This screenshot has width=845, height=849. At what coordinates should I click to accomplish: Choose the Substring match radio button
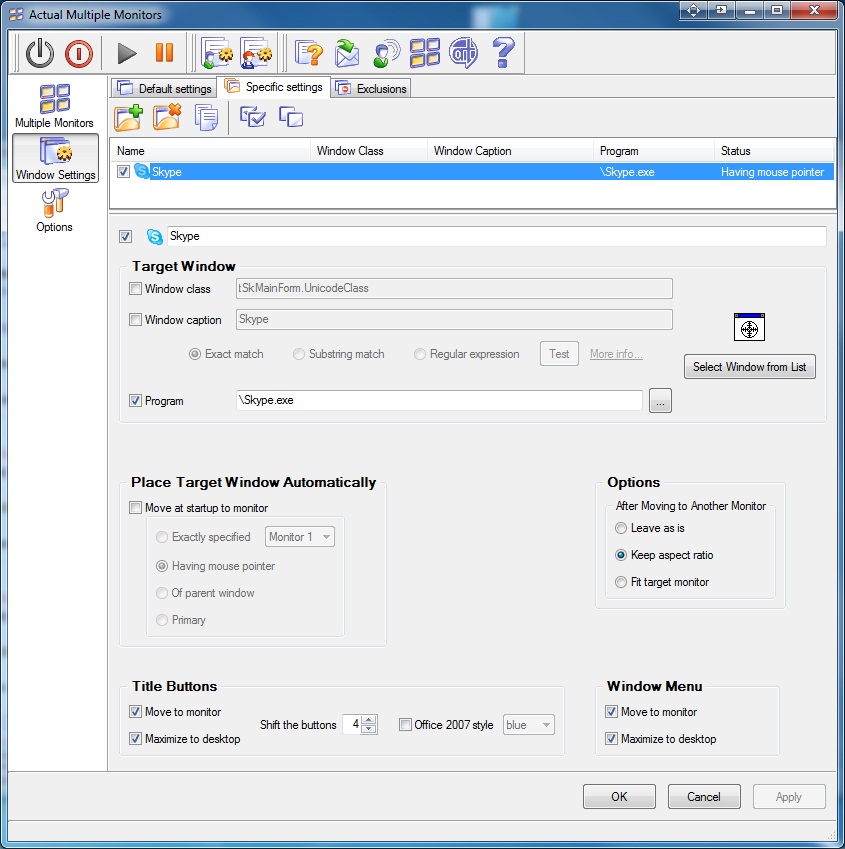299,354
